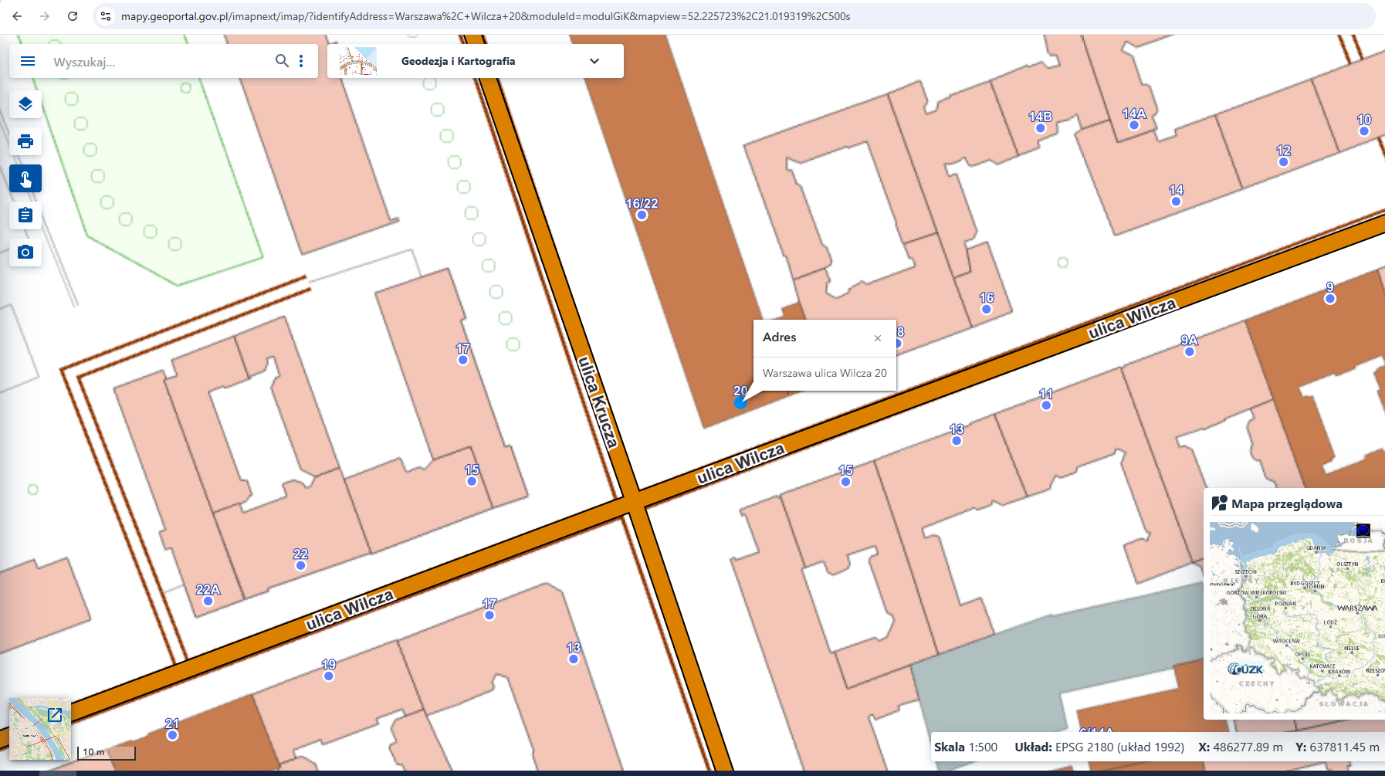Select address point 16/22 on map
Image resolution: width=1385 pixels, height=776 pixels.
[x=642, y=215]
